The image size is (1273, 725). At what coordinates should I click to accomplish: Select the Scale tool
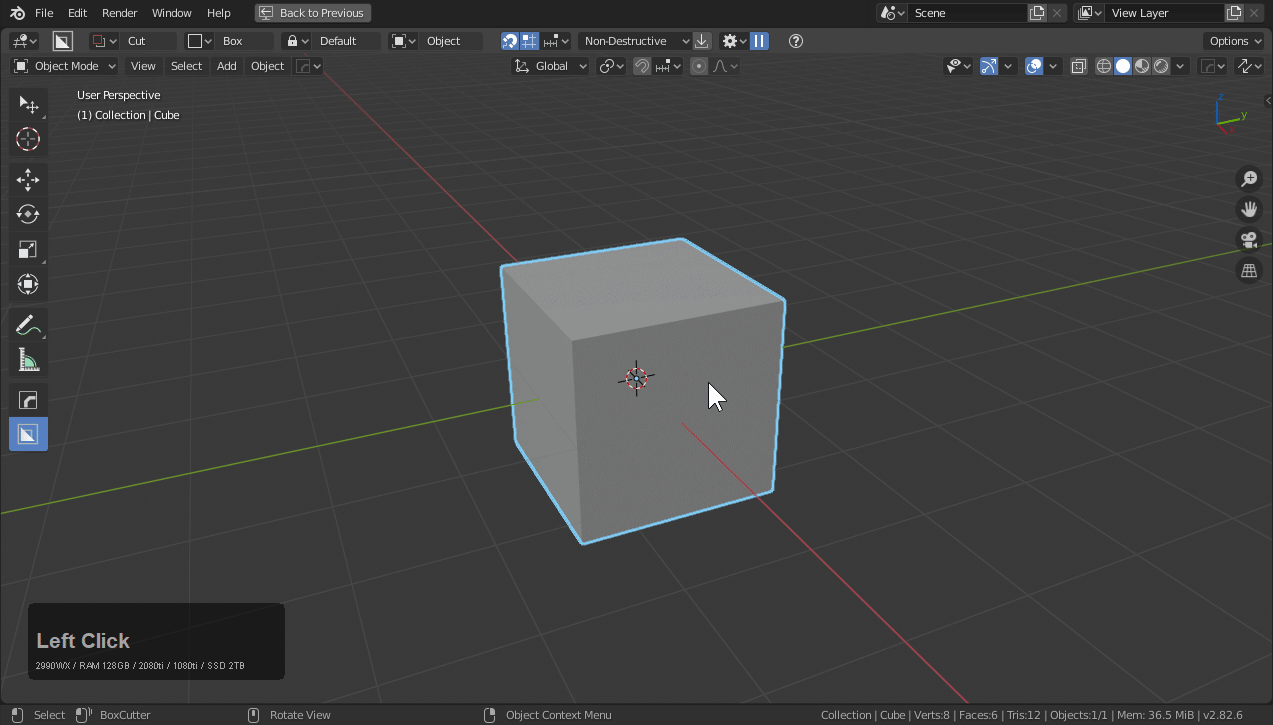28,250
